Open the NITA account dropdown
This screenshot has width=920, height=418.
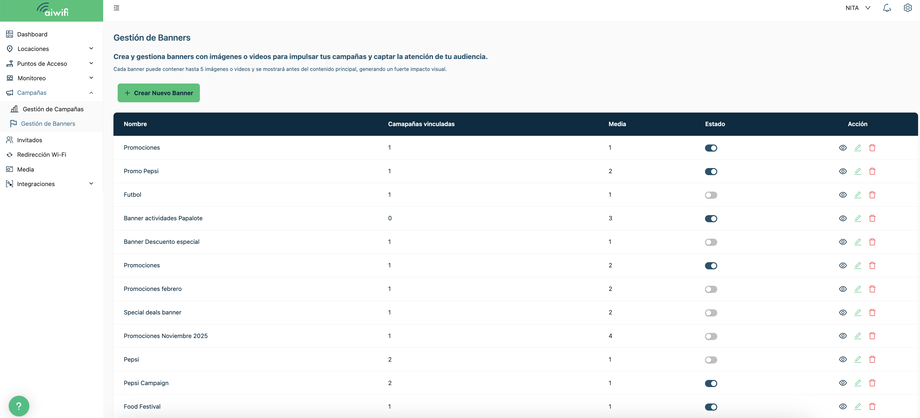[858, 8]
